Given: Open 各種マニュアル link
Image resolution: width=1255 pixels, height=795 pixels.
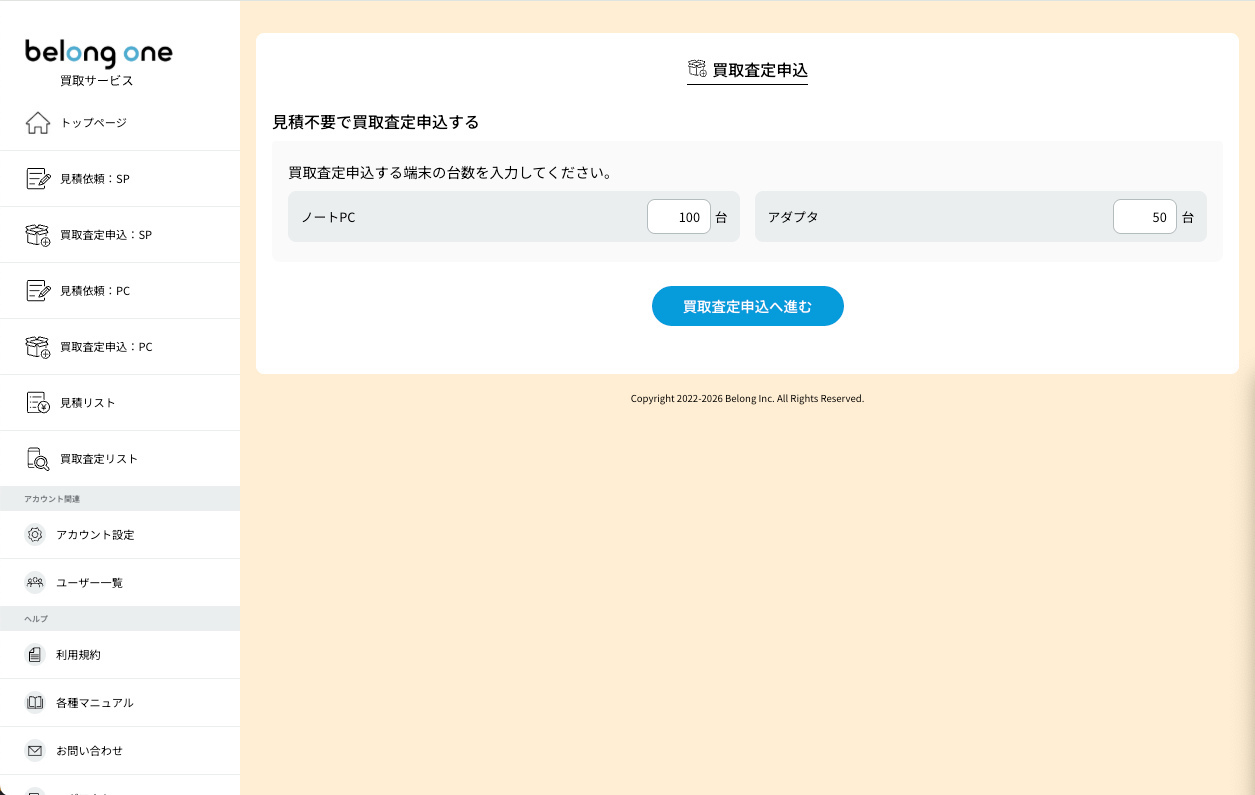Looking at the screenshot, I should pyautogui.click(x=120, y=703).
